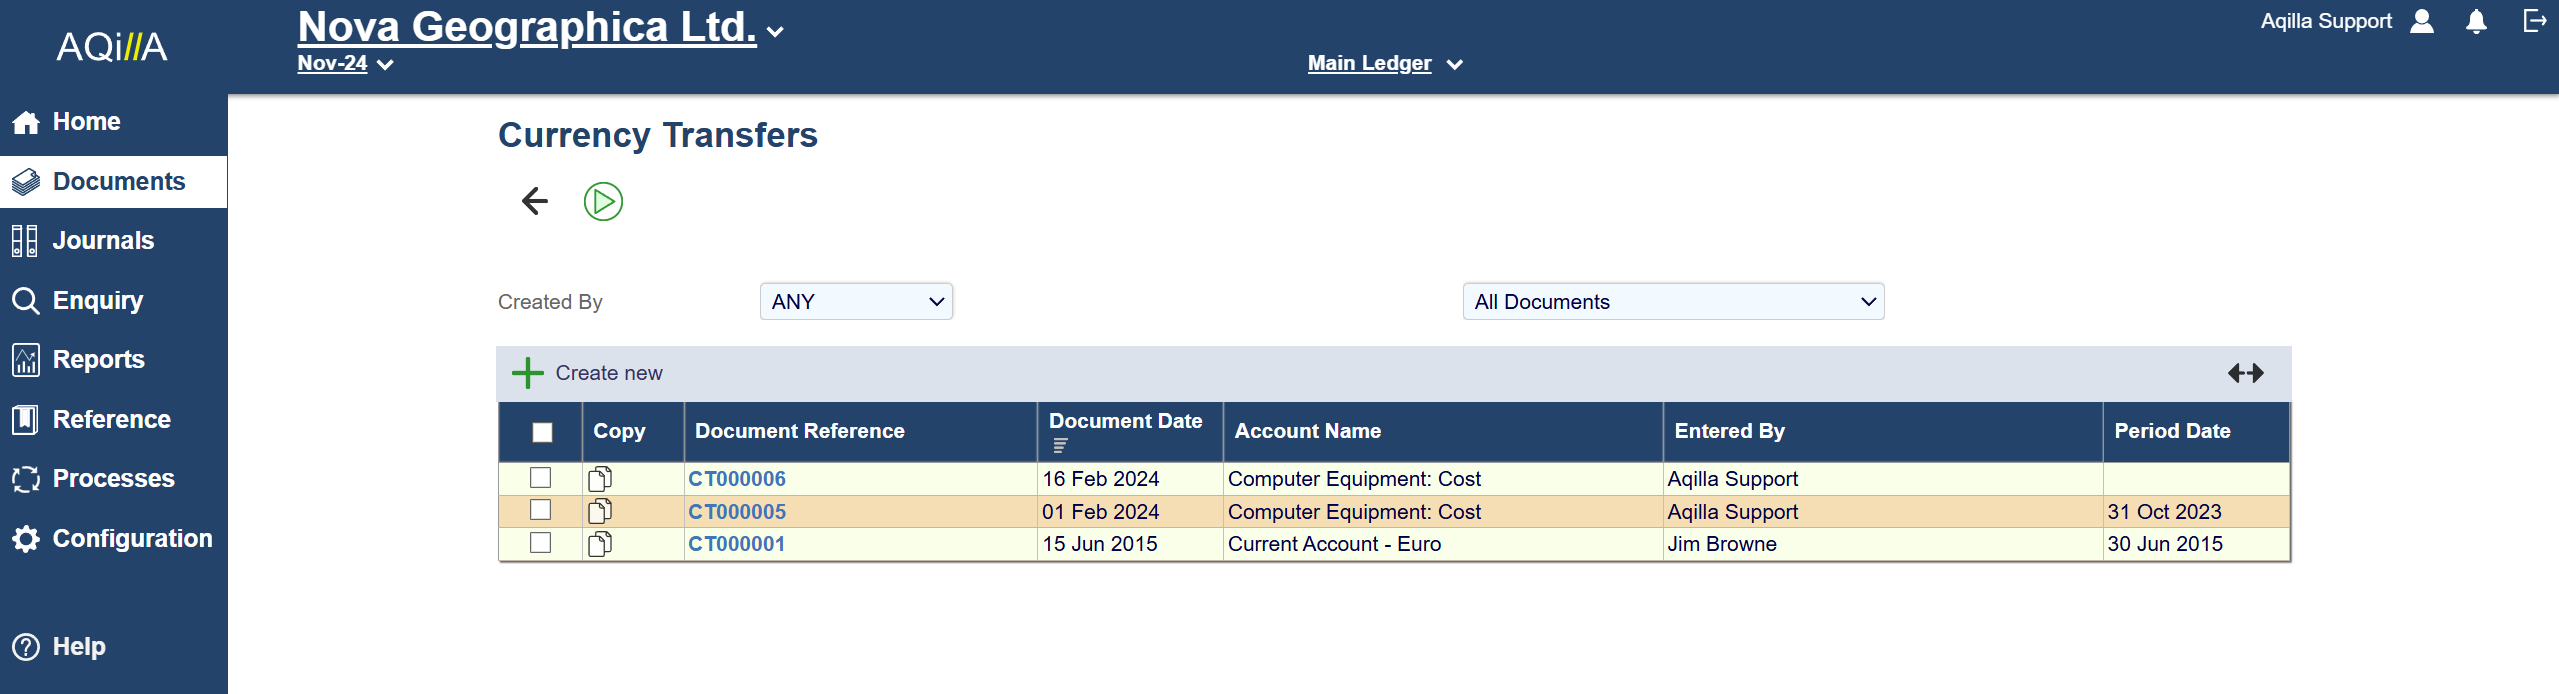The image size is (2559, 694).
Task: Copy document CT000006 using copy icon
Action: [600, 479]
